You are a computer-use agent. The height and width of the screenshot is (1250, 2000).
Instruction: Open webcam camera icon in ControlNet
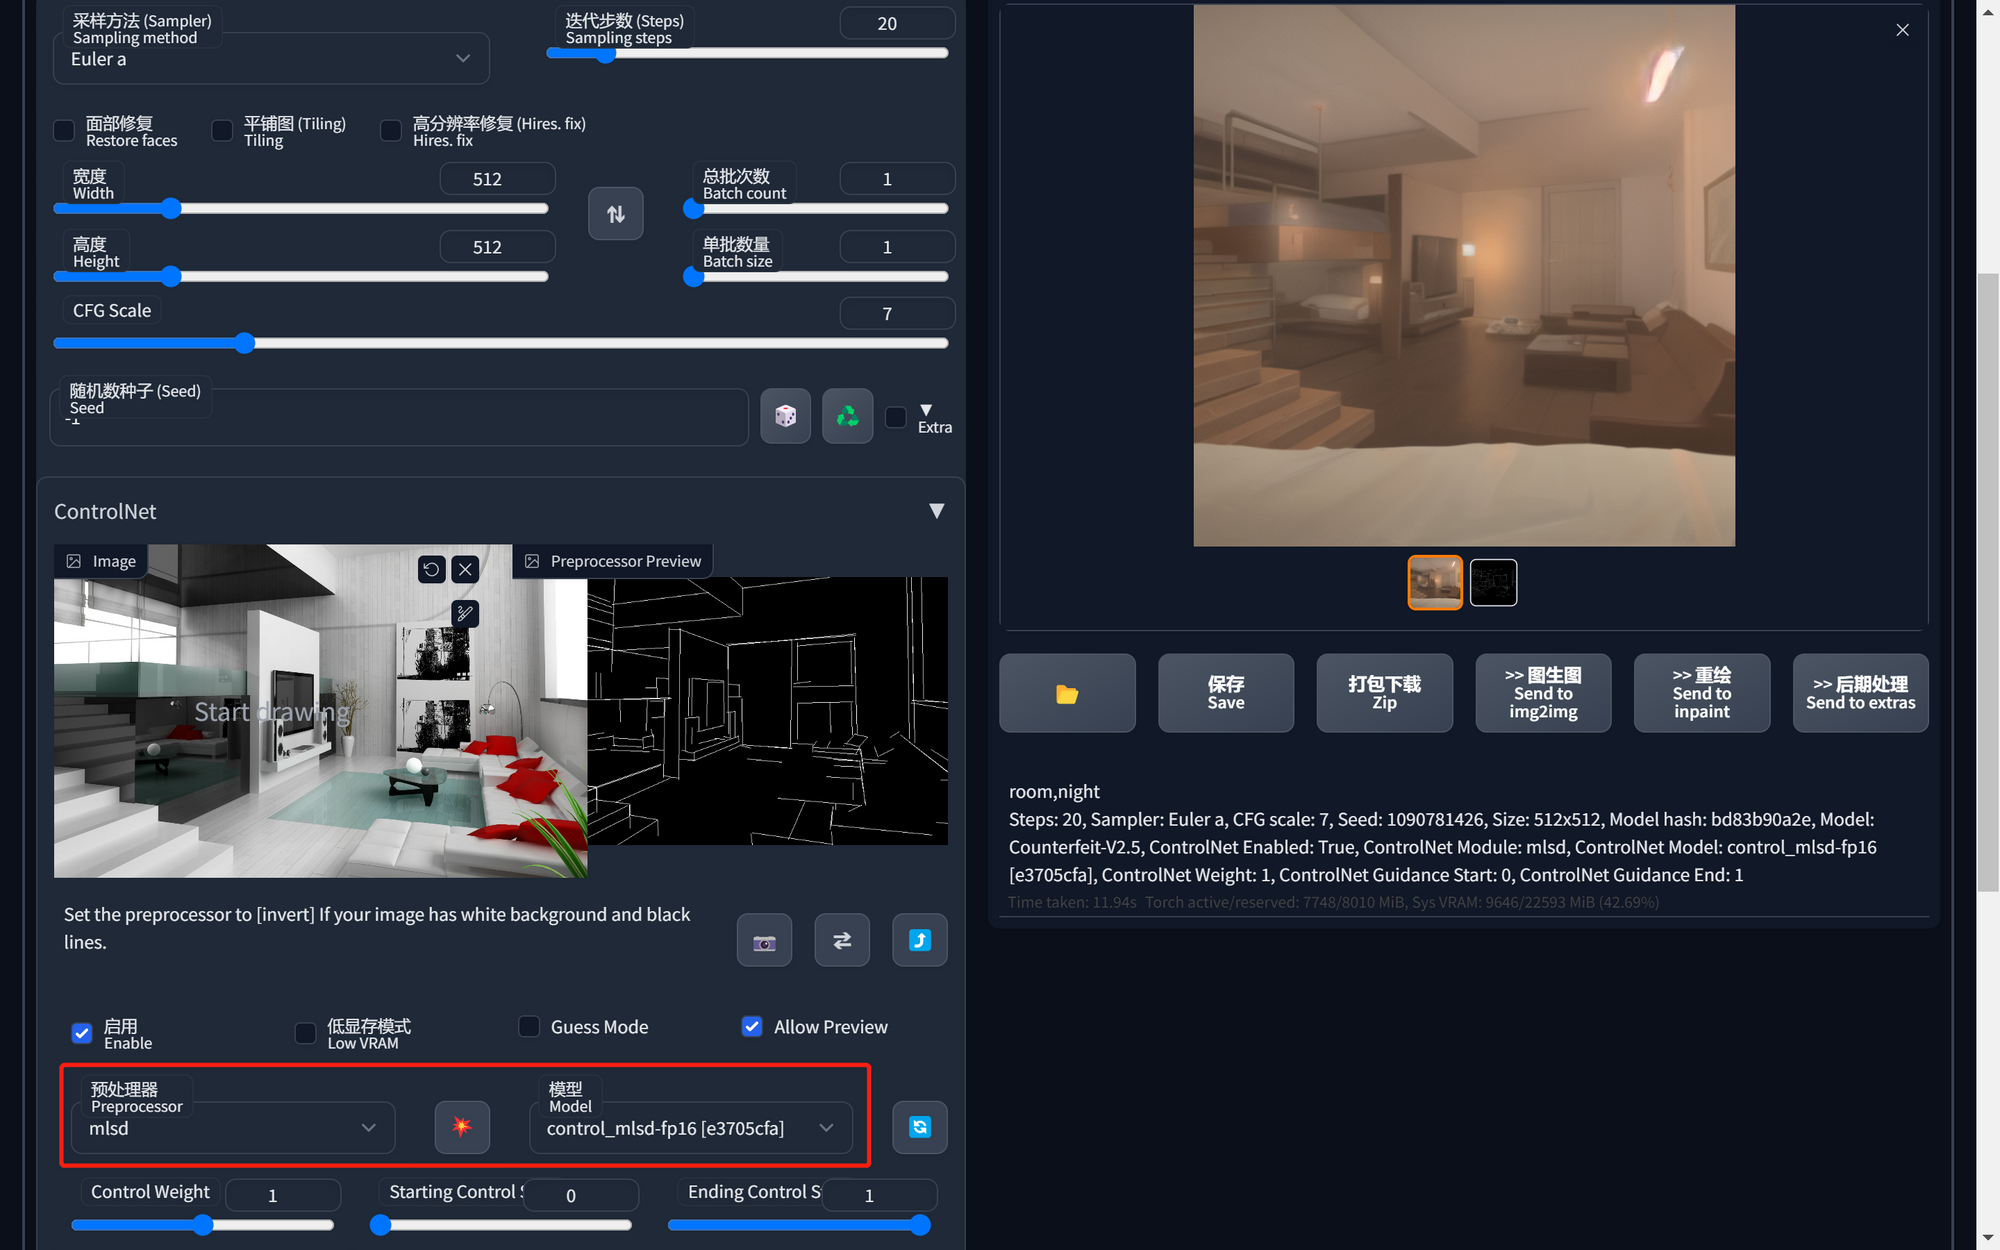pyautogui.click(x=764, y=940)
